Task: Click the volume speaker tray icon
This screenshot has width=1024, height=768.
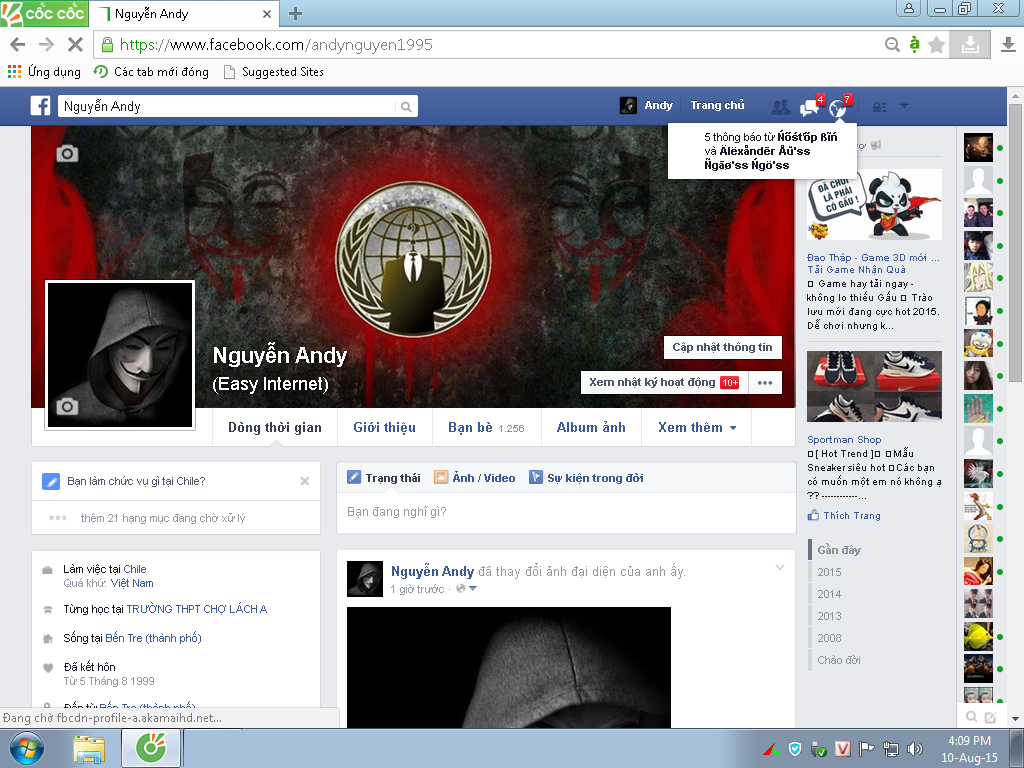Action: point(914,749)
